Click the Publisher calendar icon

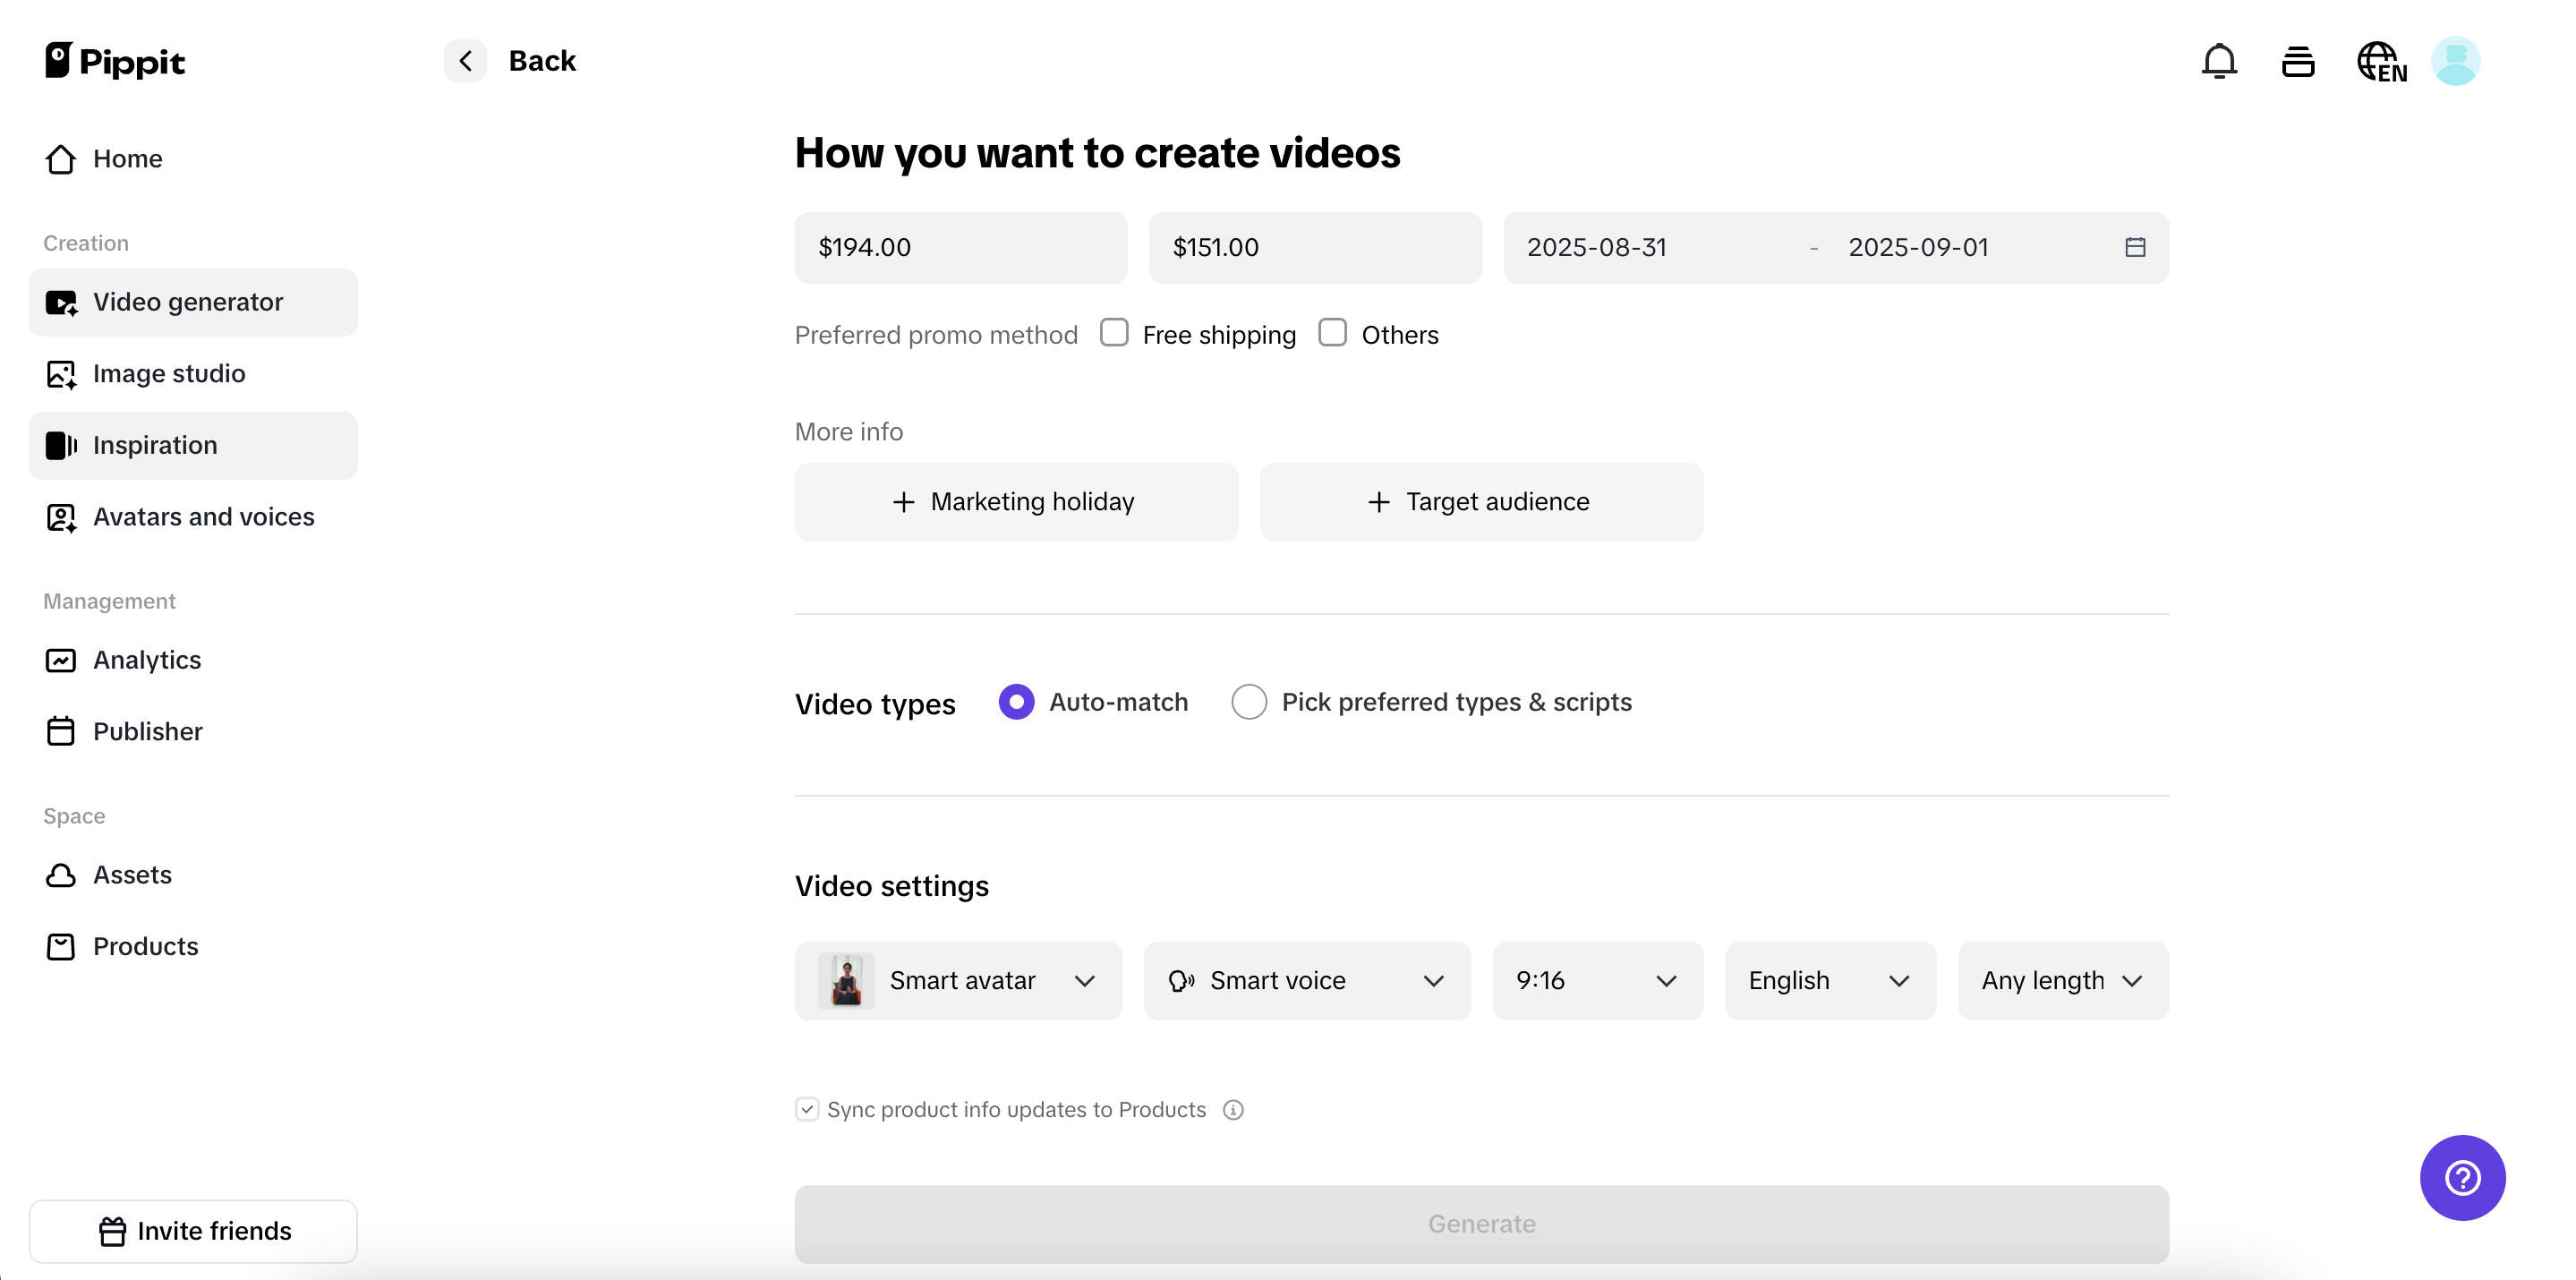click(x=61, y=731)
